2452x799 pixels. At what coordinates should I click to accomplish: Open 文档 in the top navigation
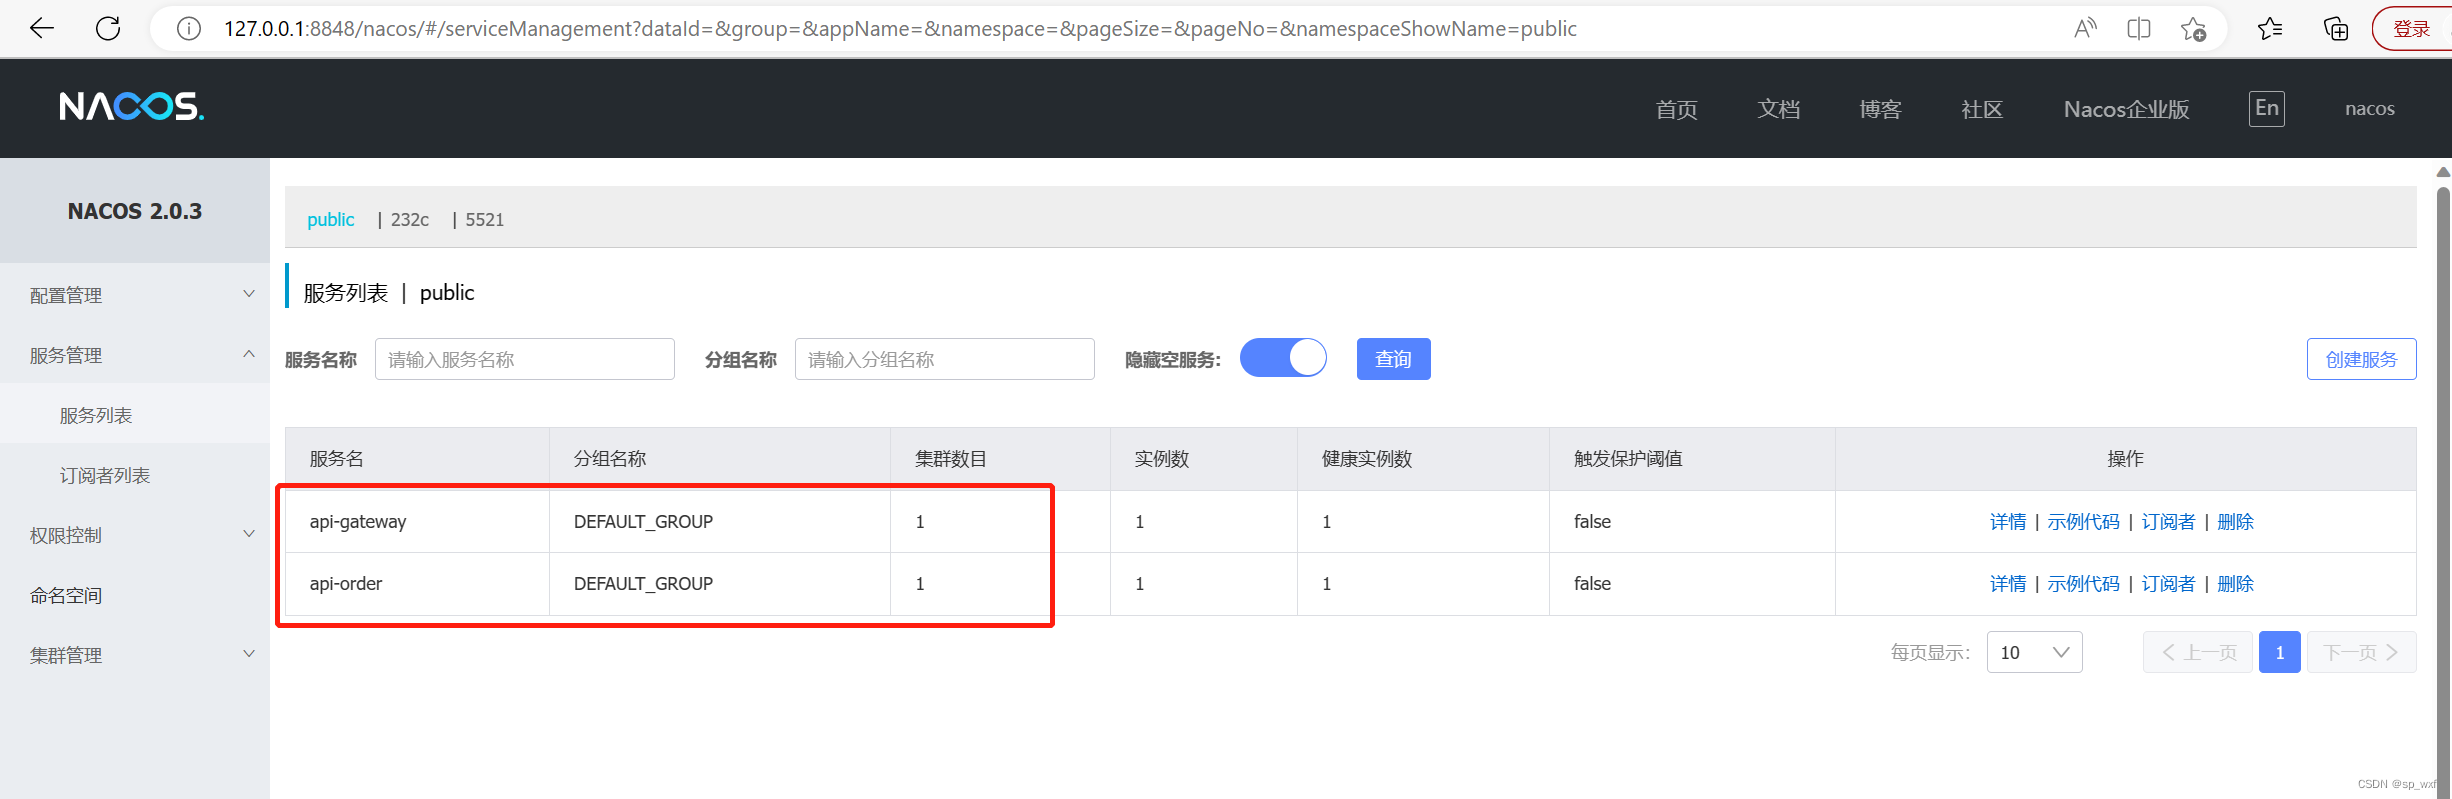click(1779, 109)
